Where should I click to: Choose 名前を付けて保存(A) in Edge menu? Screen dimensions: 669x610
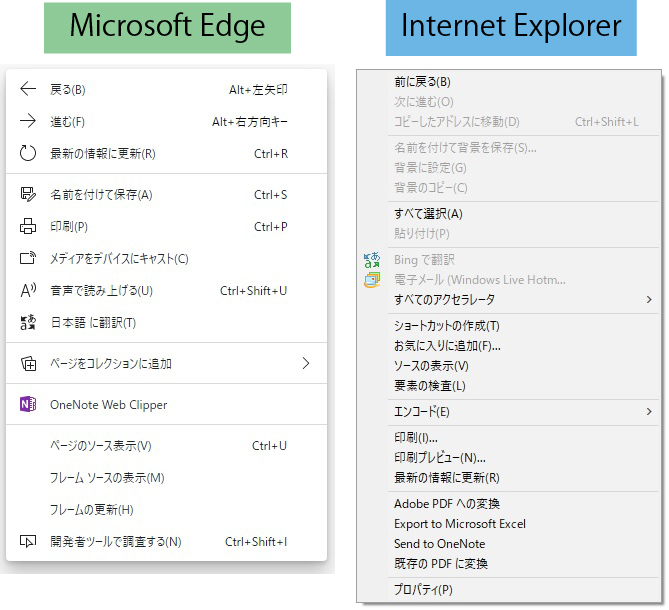click(x=166, y=195)
